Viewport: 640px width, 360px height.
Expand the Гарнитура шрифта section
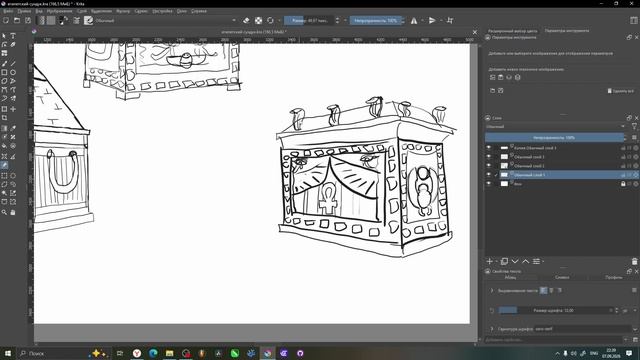[492, 329]
